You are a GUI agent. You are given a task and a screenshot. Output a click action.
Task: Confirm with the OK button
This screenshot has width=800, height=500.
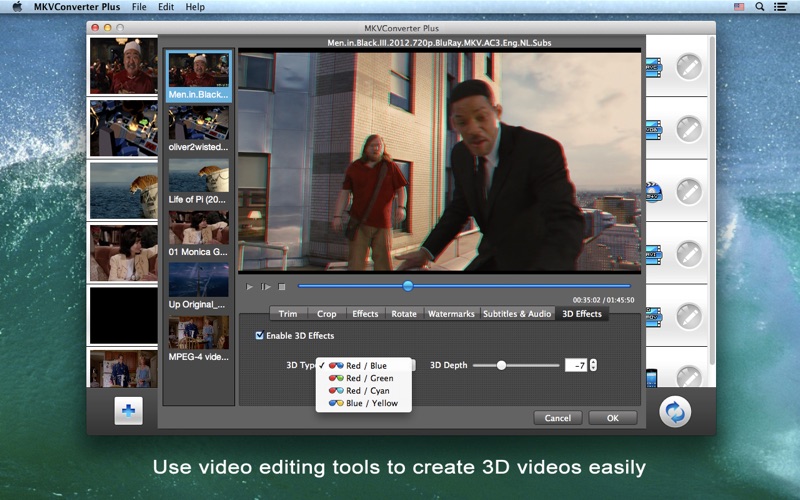coord(613,418)
